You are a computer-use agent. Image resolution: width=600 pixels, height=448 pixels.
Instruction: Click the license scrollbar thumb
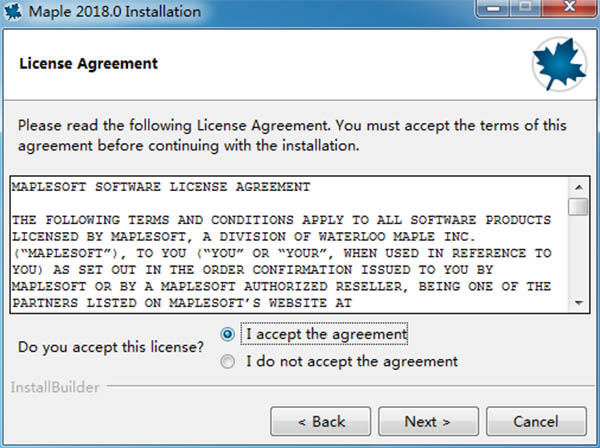(579, 207)
